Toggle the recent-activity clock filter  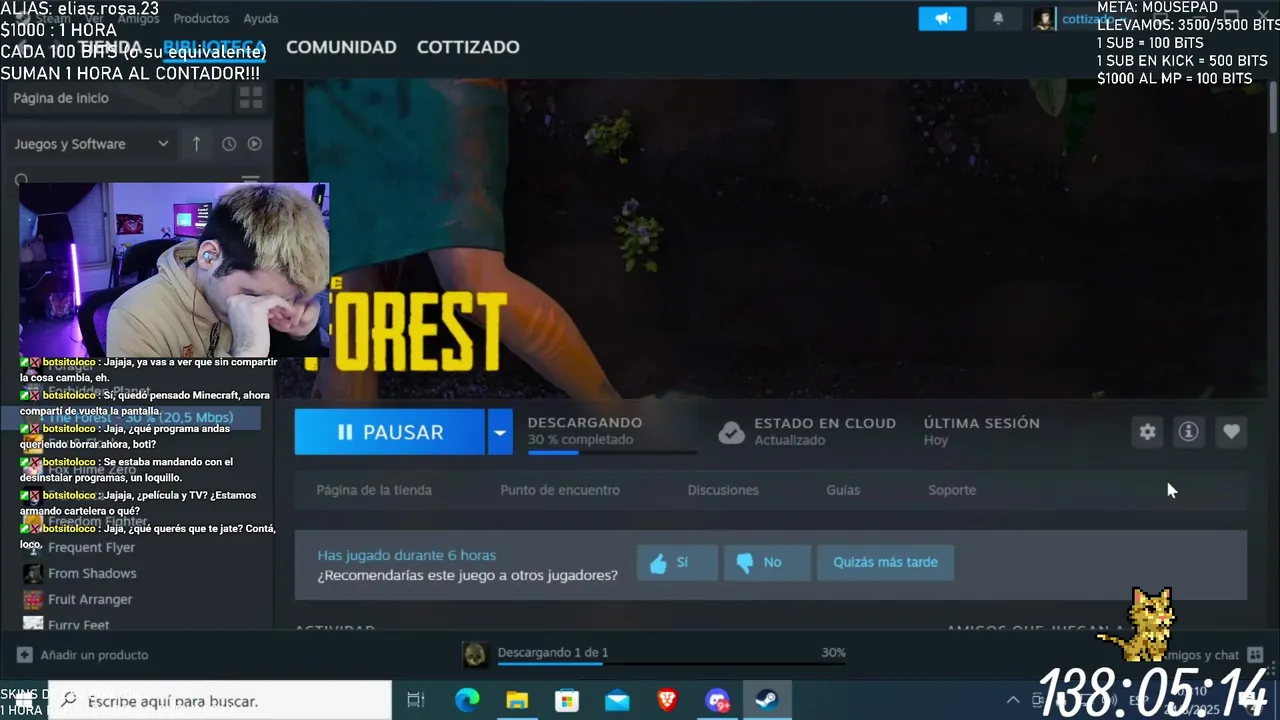229,144
